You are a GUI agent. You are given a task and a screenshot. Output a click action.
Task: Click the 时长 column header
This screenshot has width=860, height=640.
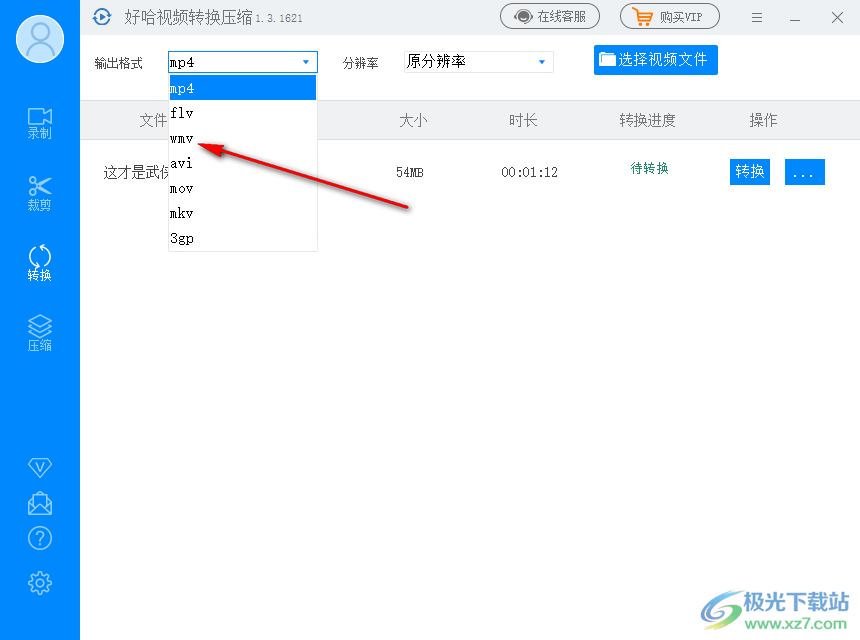[523, 120]
